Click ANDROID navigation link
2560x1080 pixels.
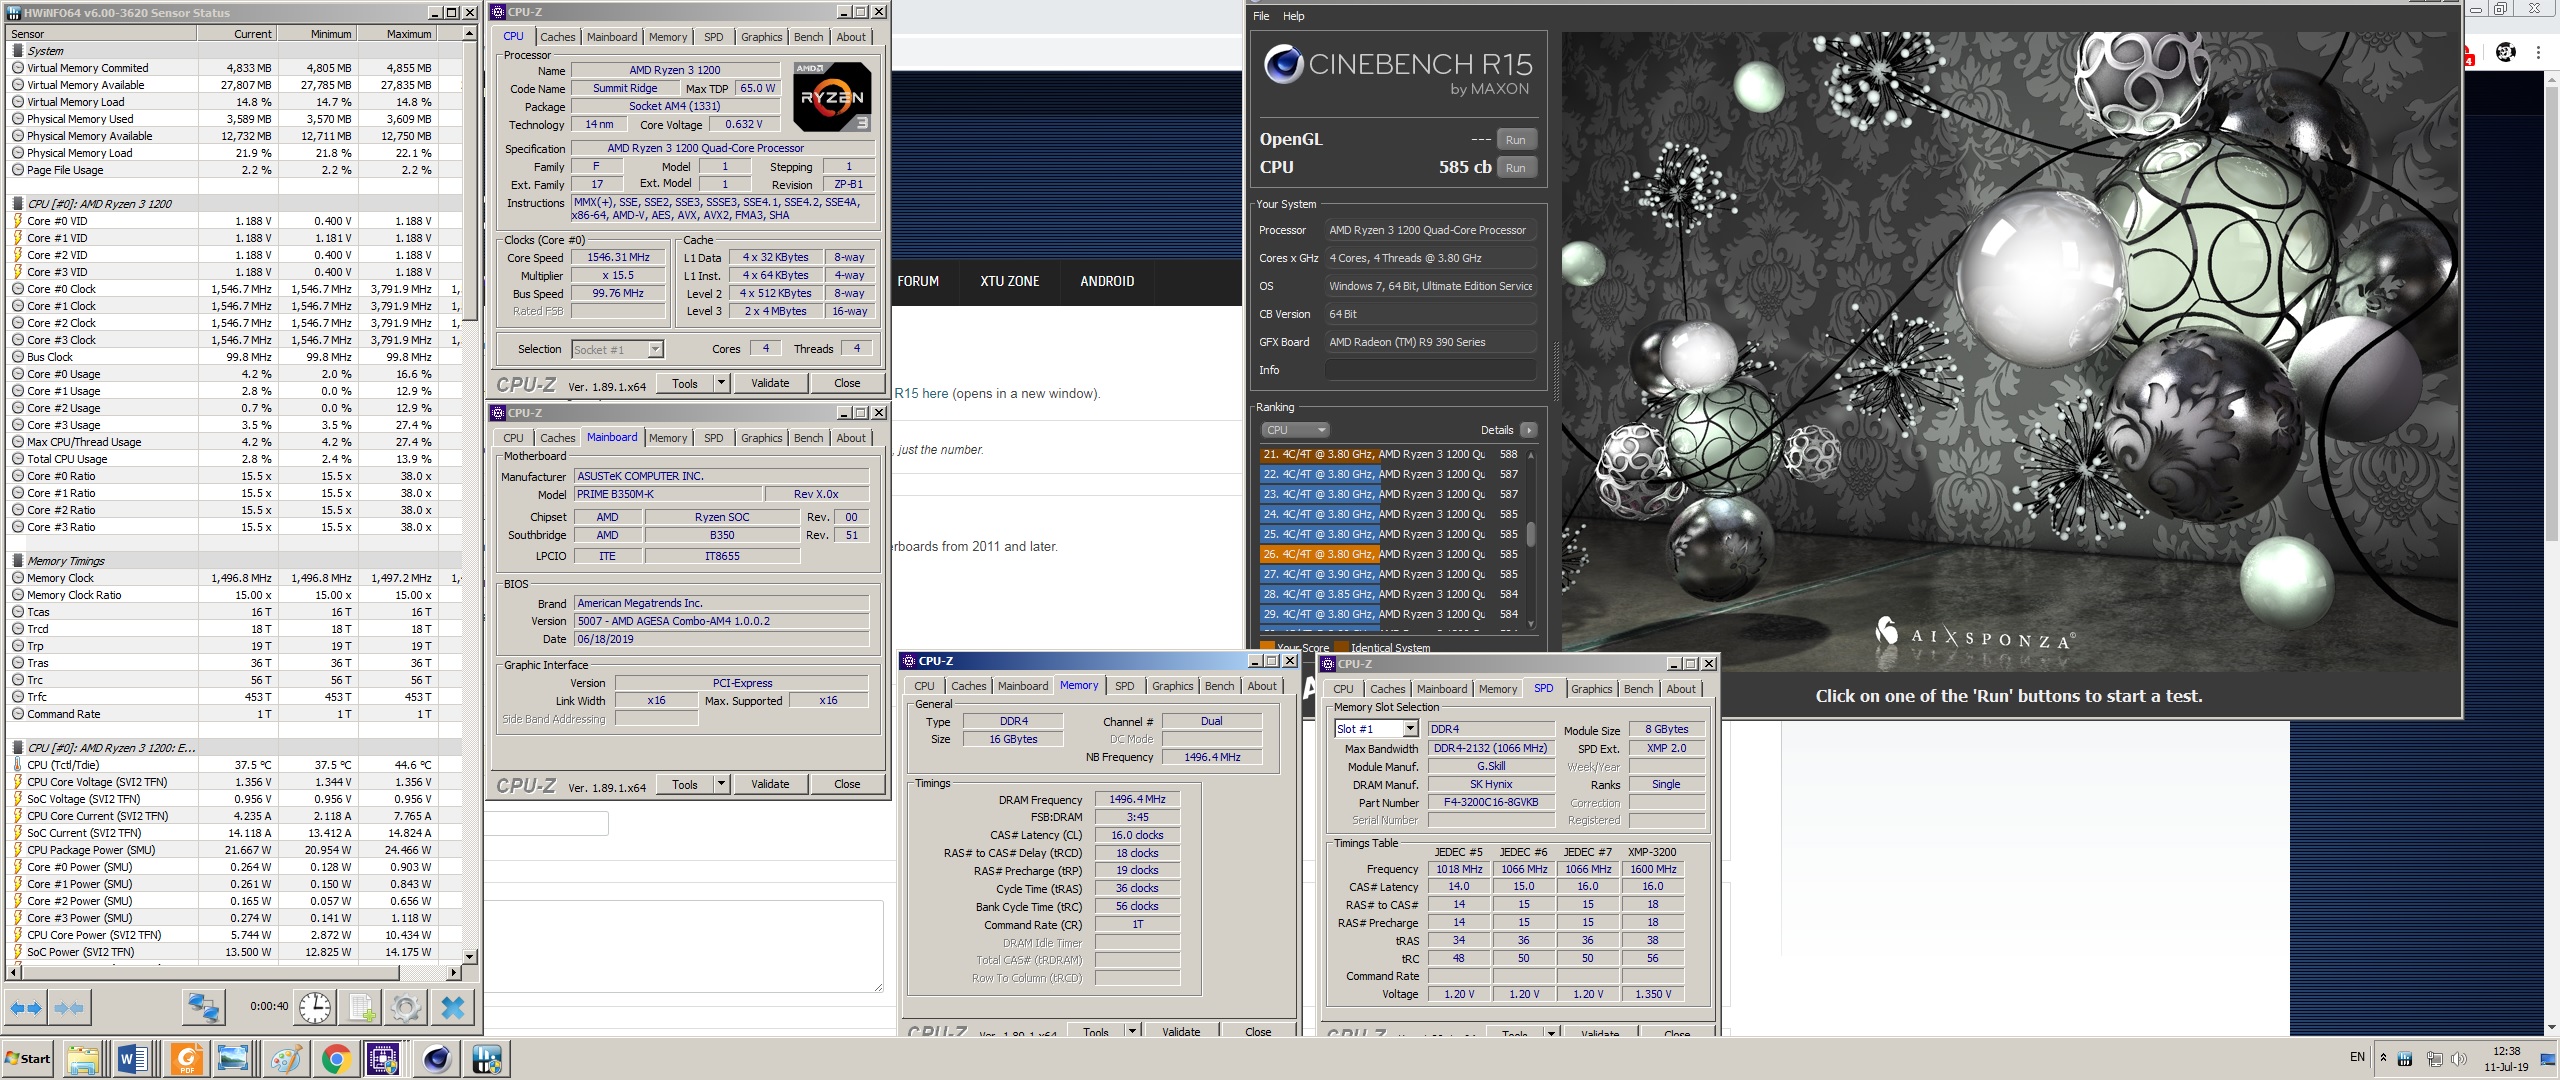click(x=1107, y=282)
